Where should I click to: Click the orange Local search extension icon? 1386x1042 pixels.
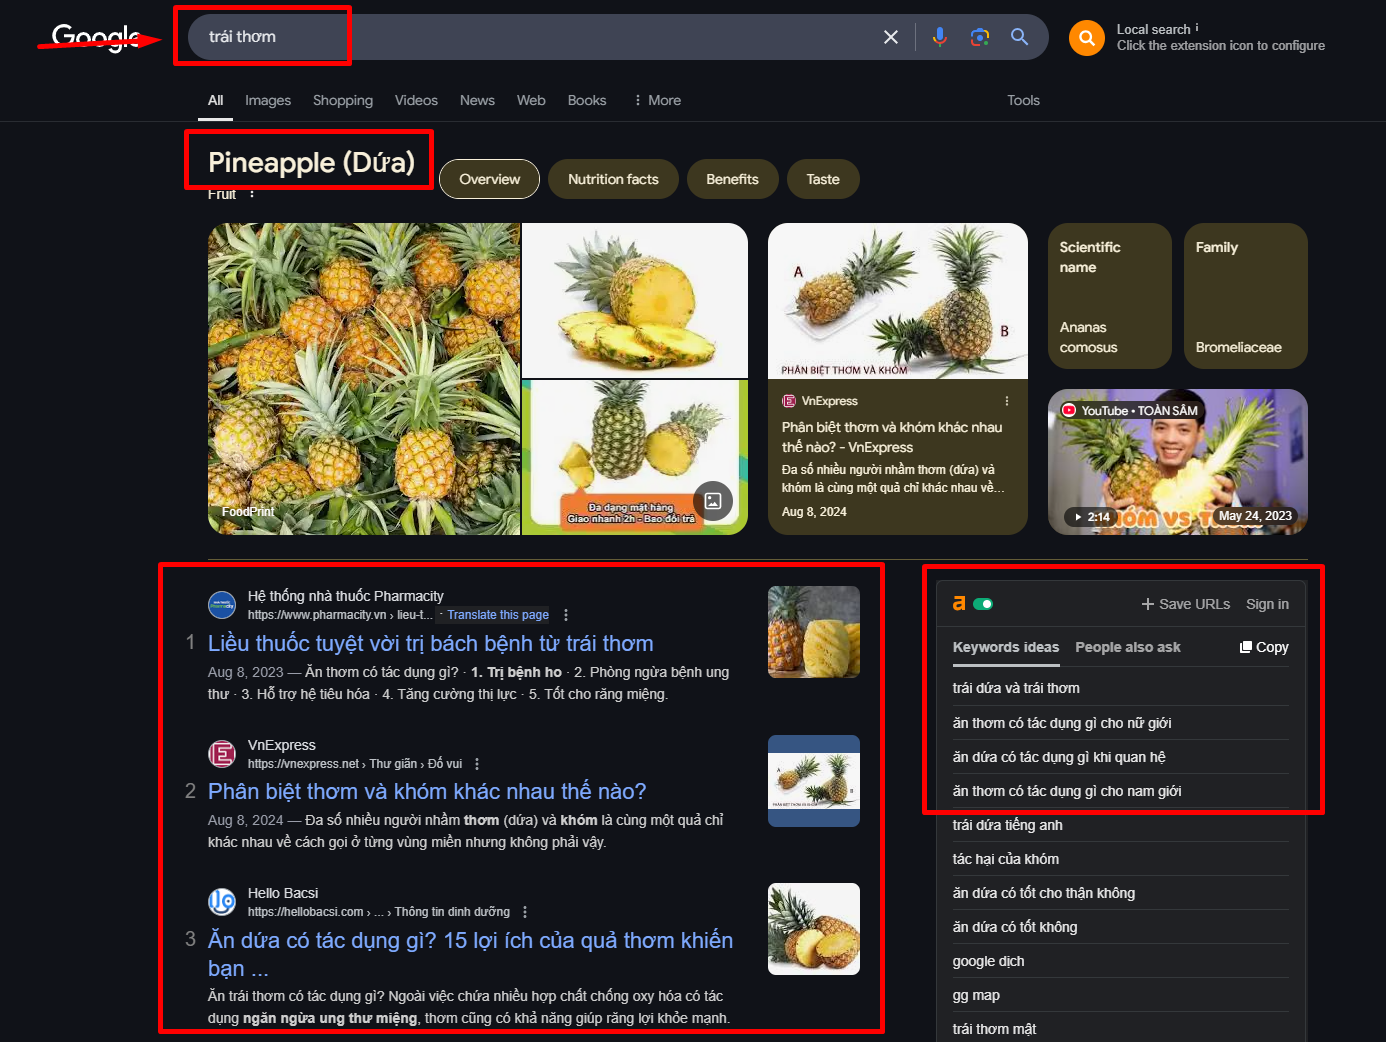(x=1087, y=38)
